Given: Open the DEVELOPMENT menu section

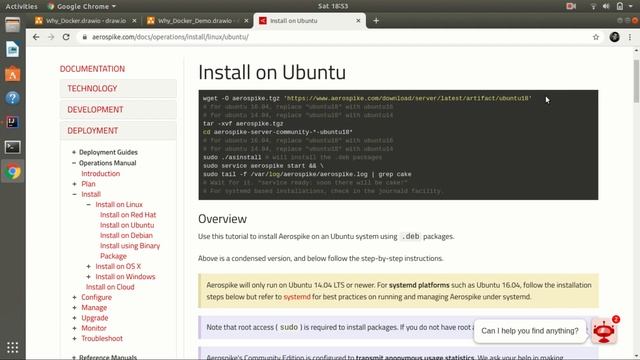Looking at the screenshot, I should pyautogui.click(x=118, y=110).
